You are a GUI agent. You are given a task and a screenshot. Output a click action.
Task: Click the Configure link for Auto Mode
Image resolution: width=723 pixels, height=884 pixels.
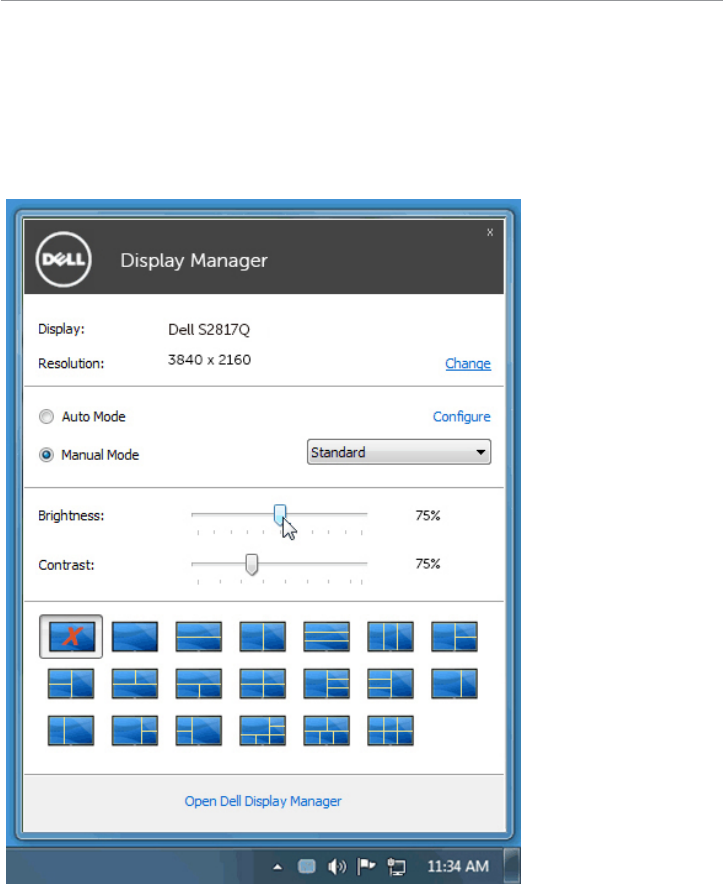click(x=461, y=417)
